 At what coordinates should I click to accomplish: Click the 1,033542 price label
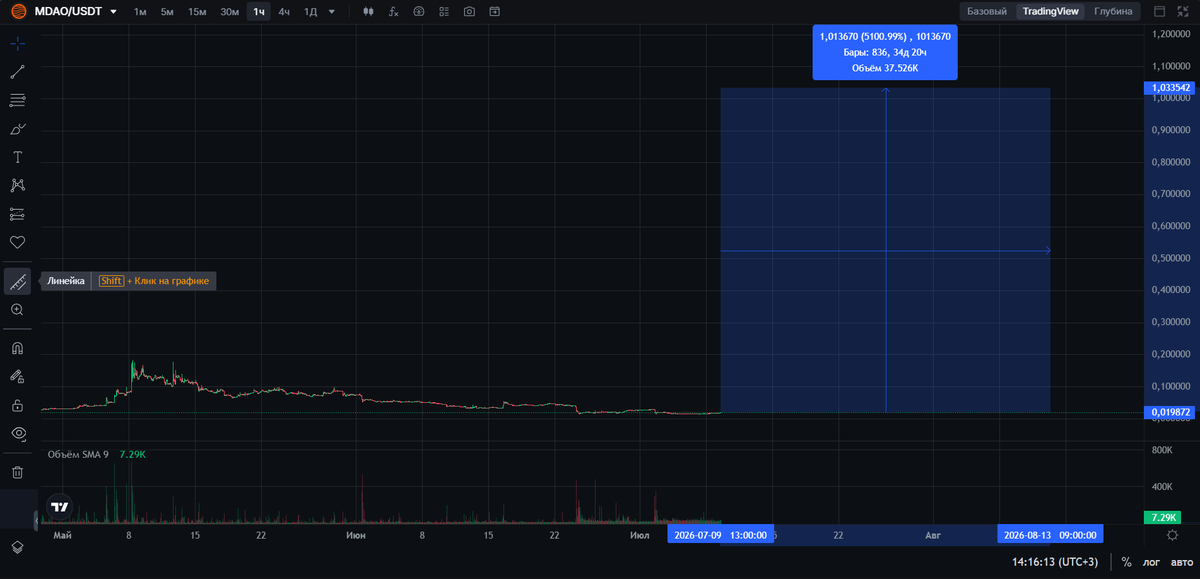pos(1172,88)
